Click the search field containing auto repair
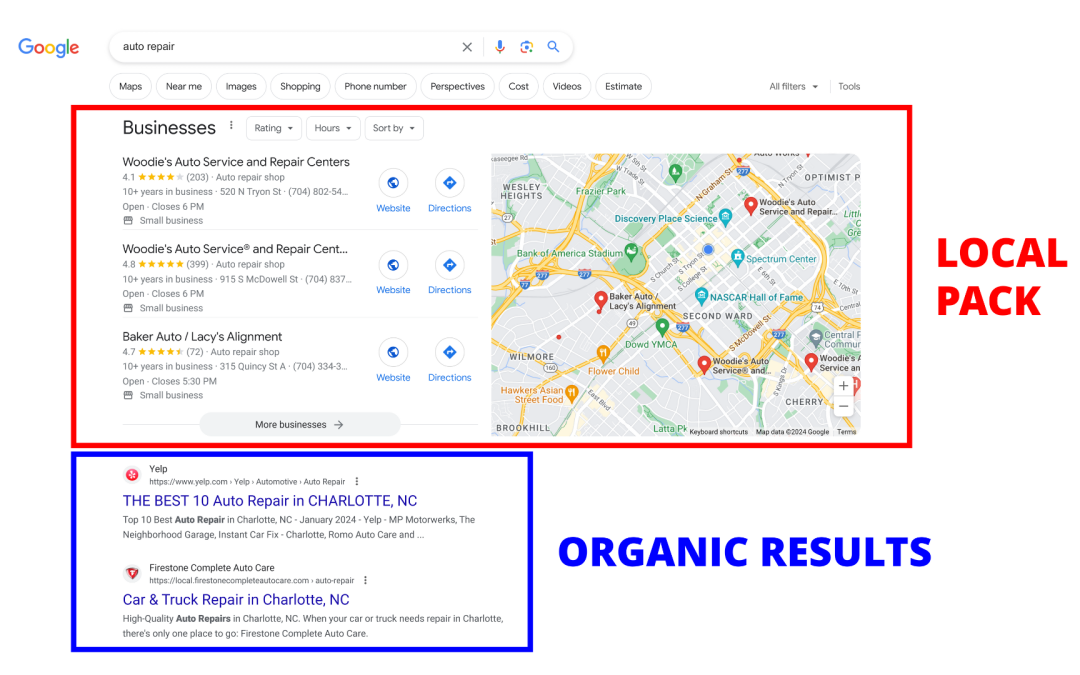The image size is (1080, 675). click(286, 47)
